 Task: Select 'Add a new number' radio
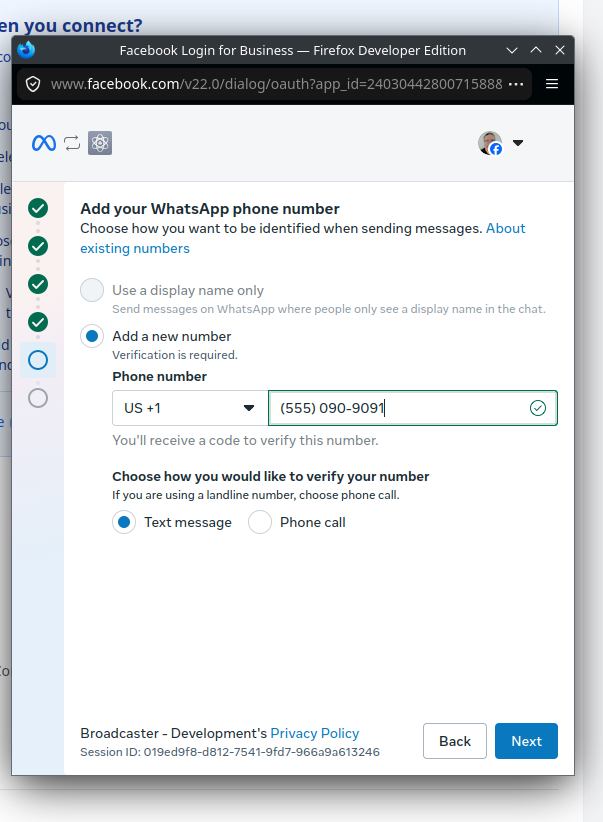[x=92, y=336]
